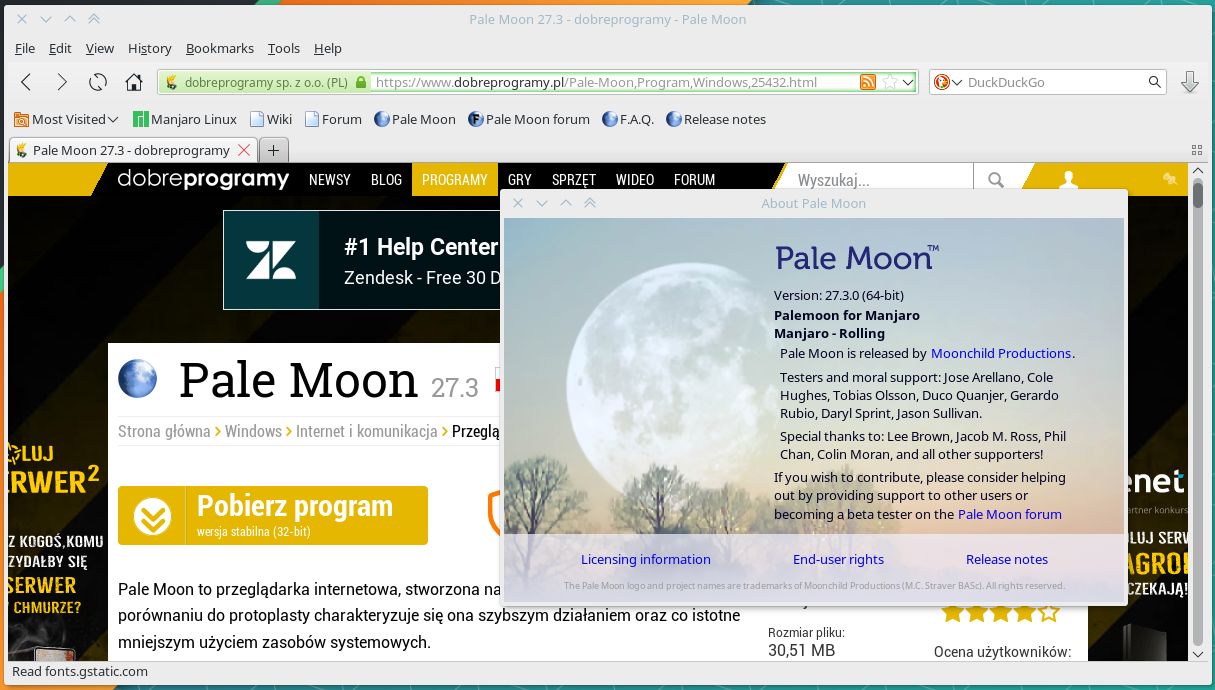This screenshot has width=1215, height=690.
Task: Open the DuckDuckGo search engine selector
Action: coord(948,82)
